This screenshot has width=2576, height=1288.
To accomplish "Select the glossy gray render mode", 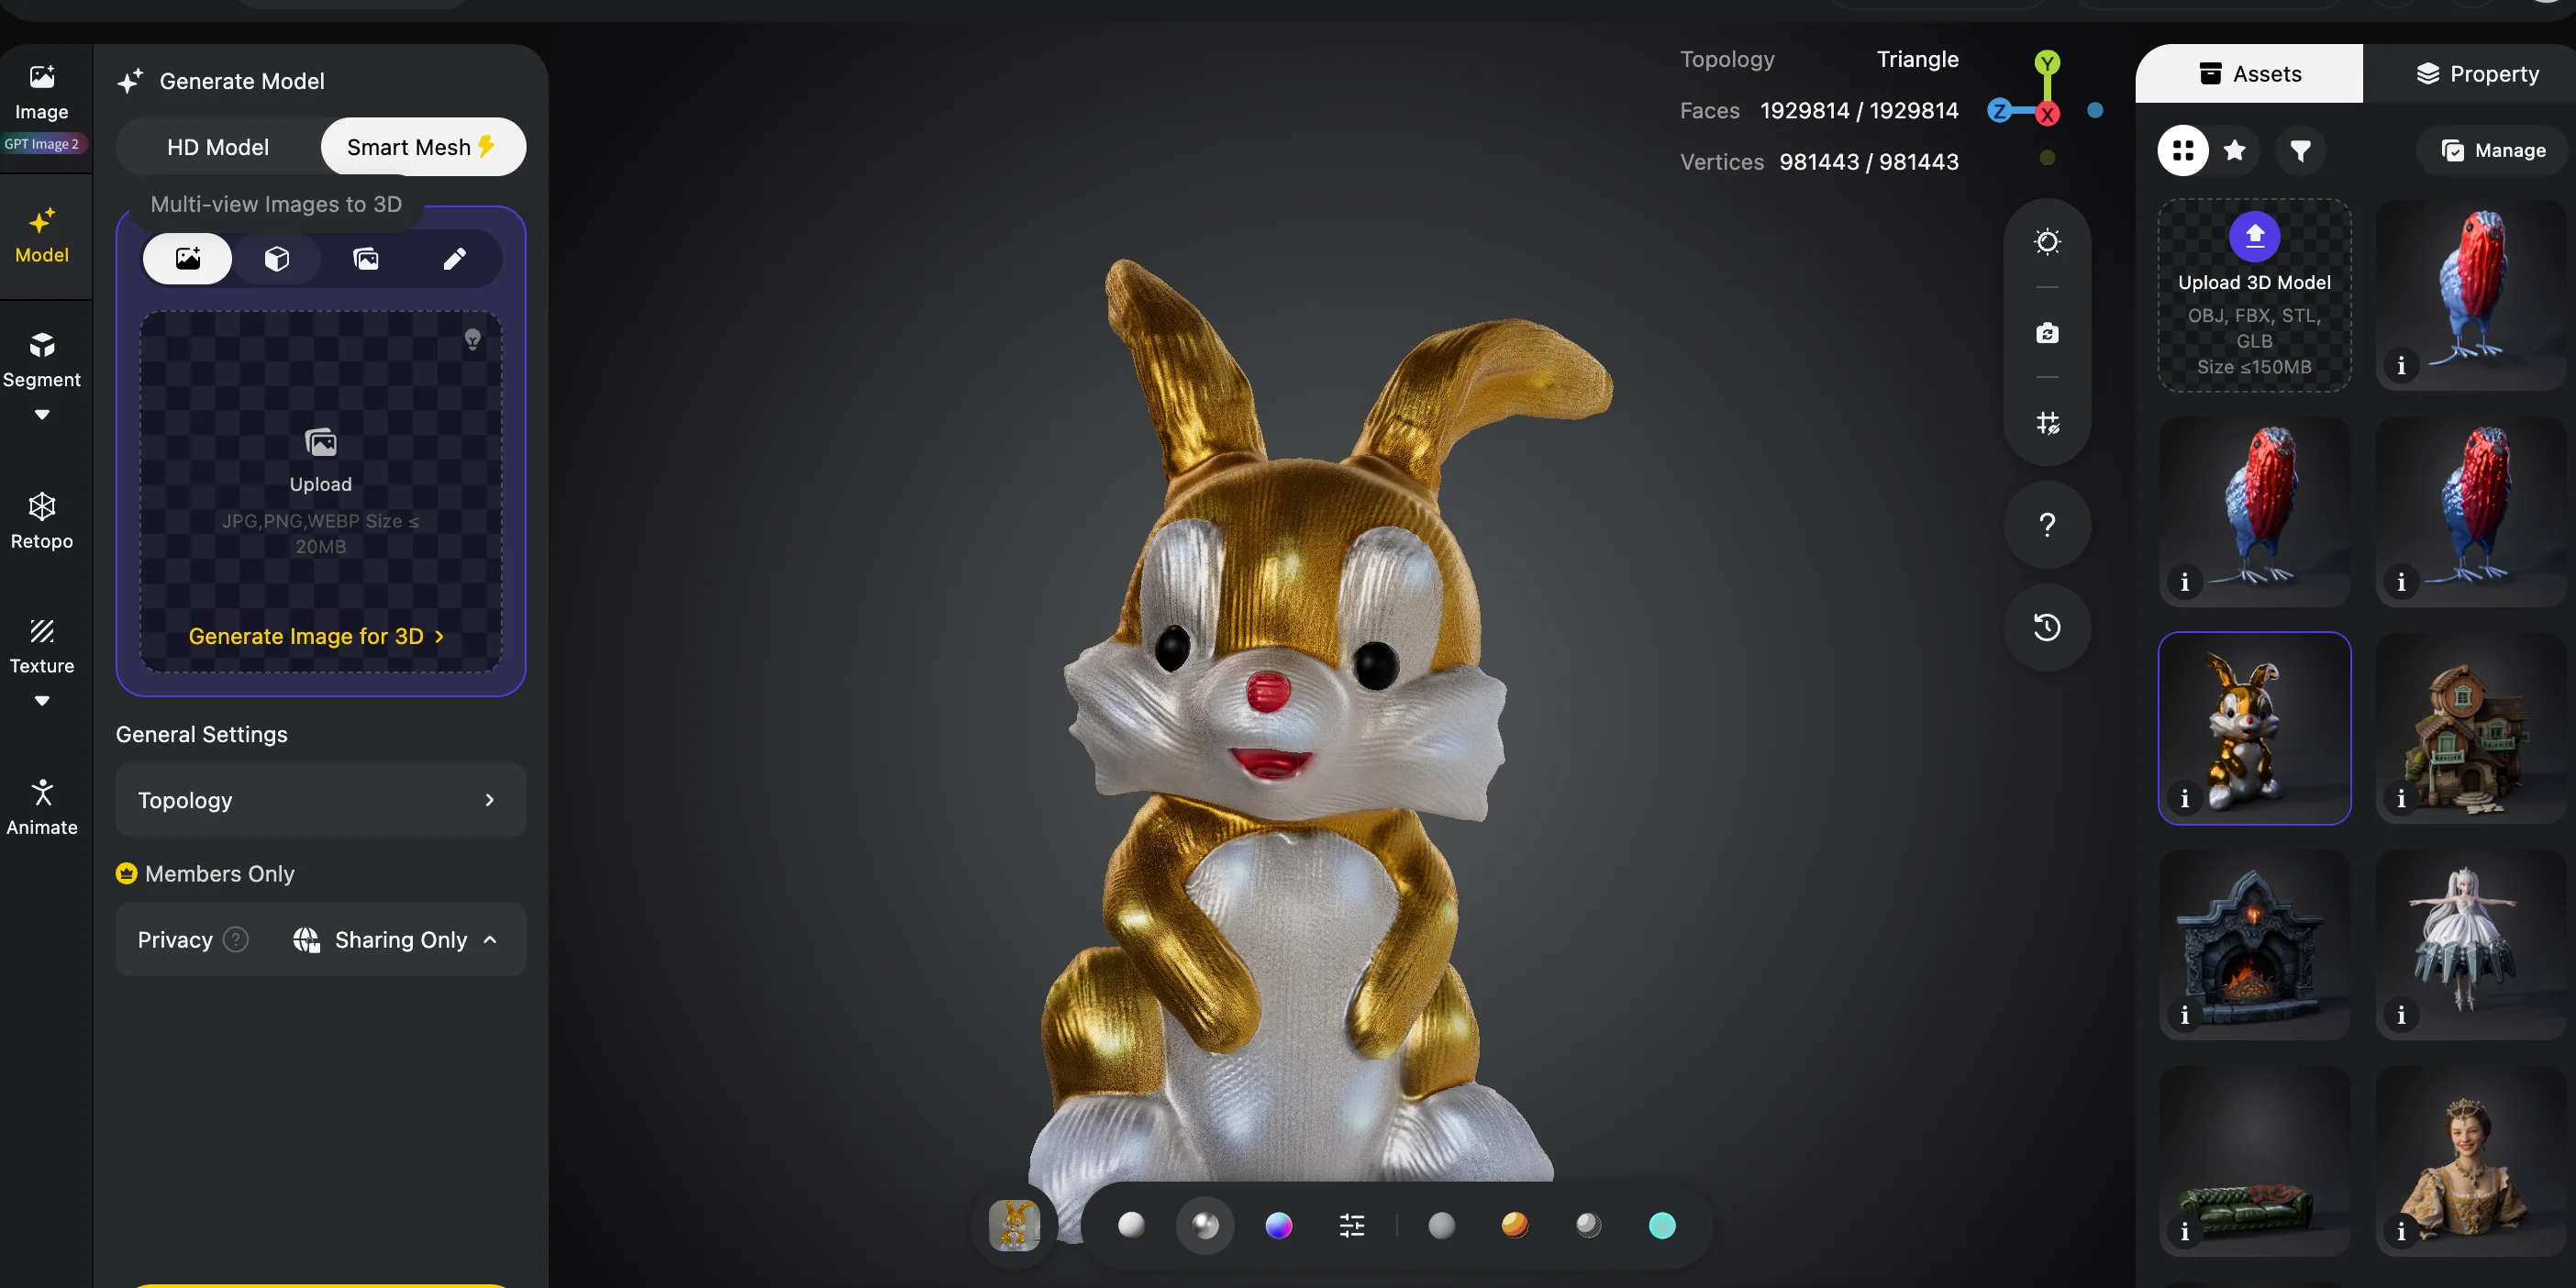I will click(x=1205, y=1225).
